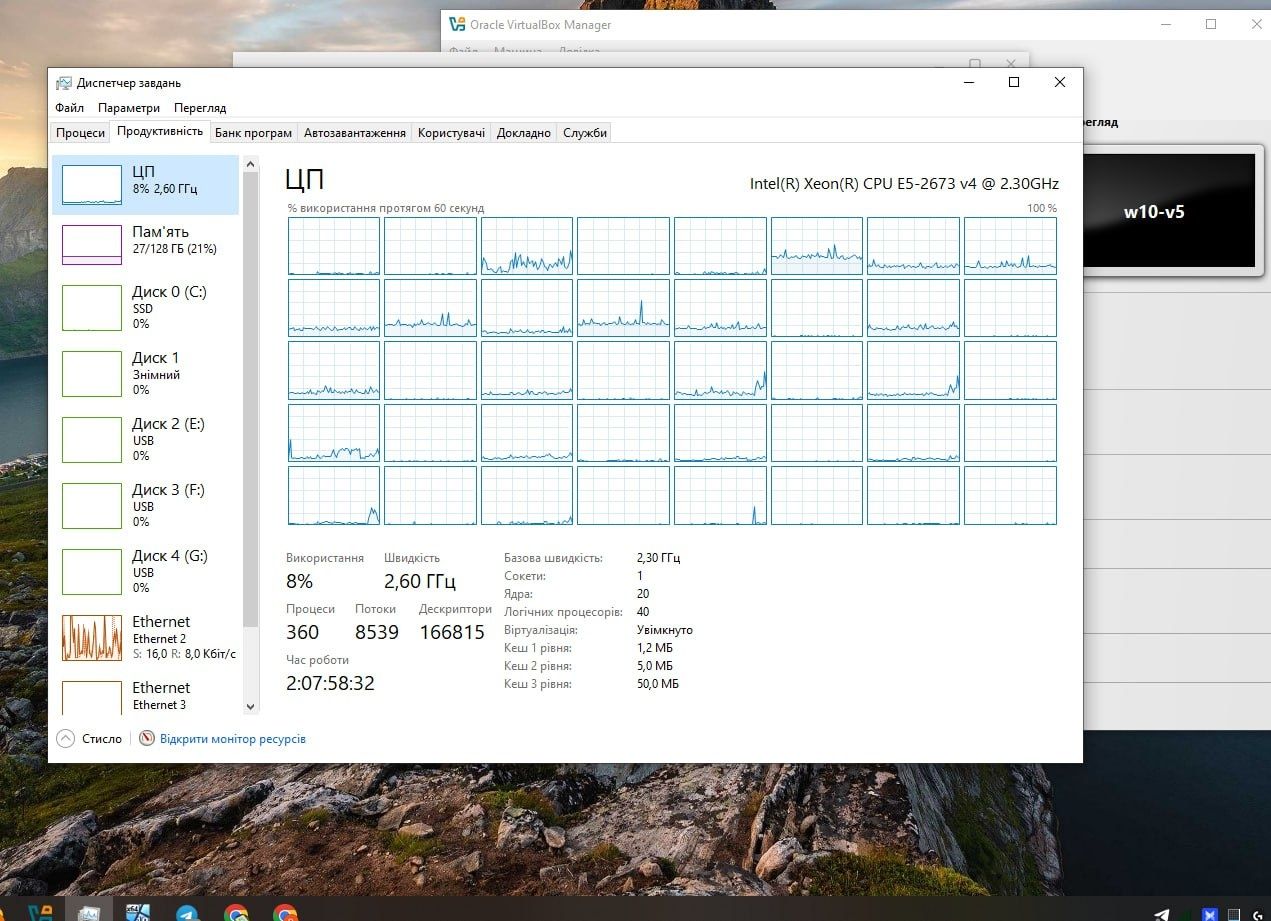Click the sidebar scrollbar down arrow
This screenshot has height=921, width=1271.
point(250,706)
